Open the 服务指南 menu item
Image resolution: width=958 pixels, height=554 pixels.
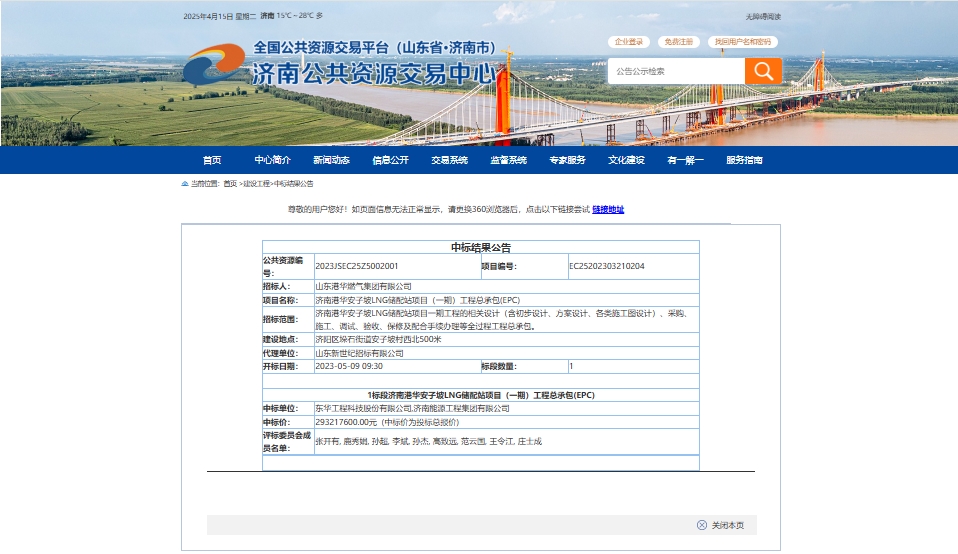744,160
